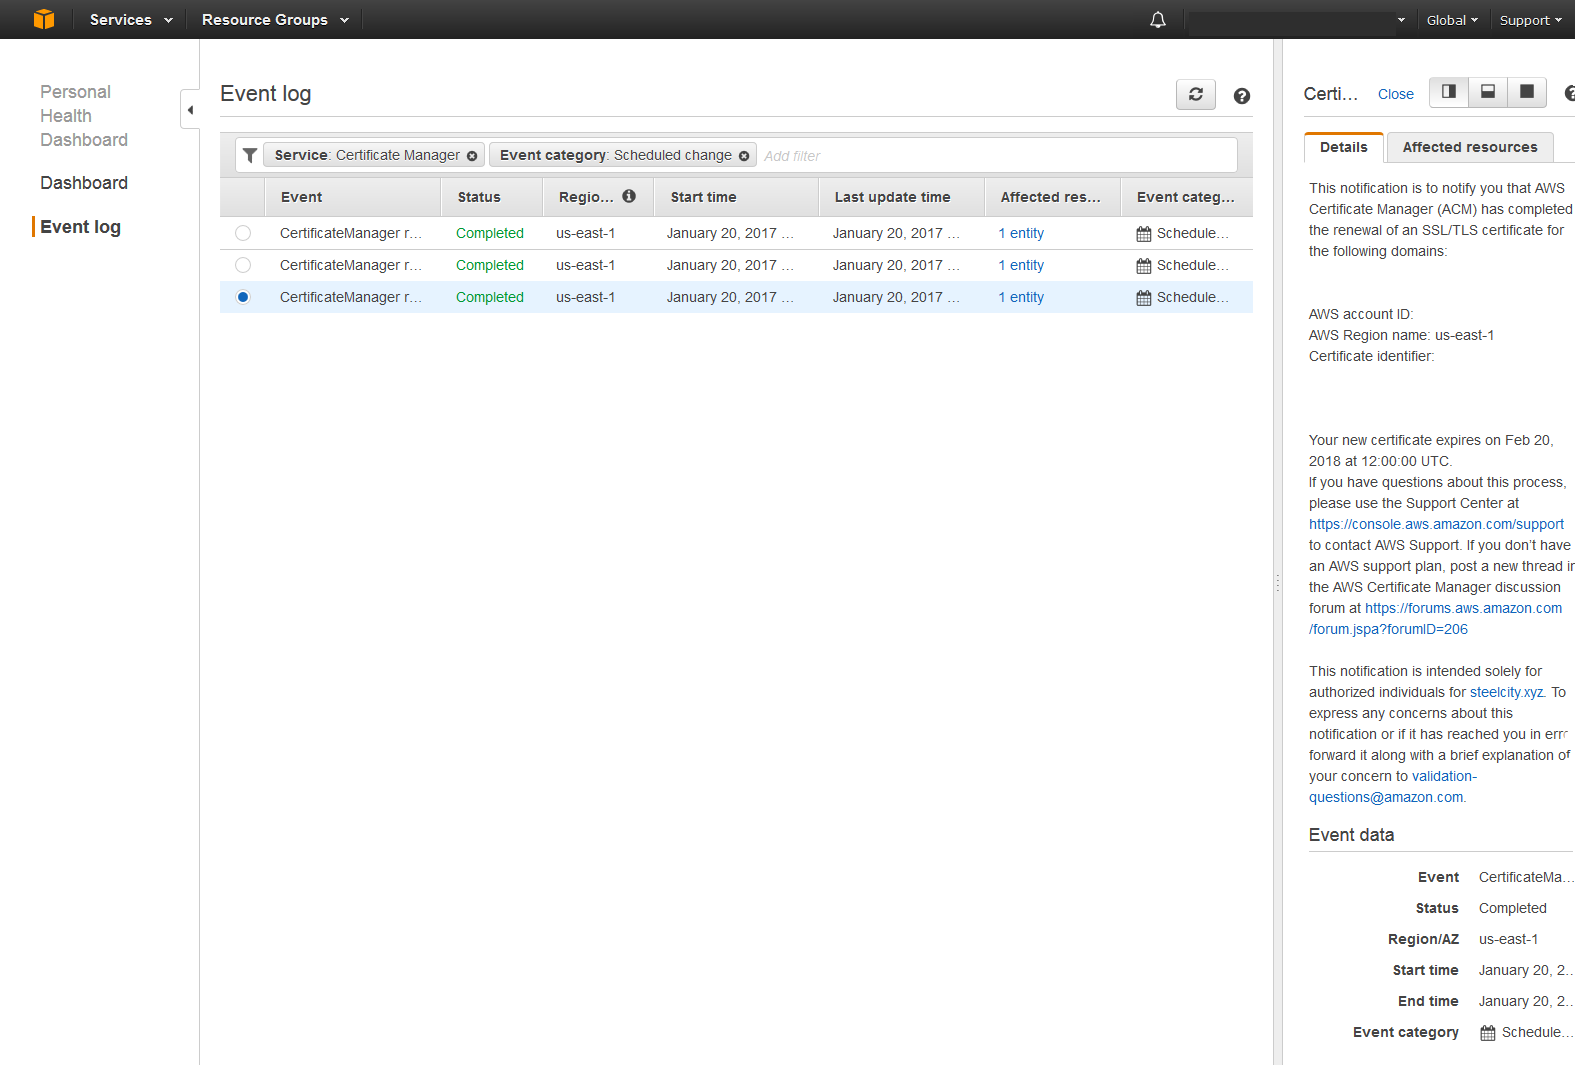Select the third event radio button
Viewport: 1575px width, 1065px height.
243,297
